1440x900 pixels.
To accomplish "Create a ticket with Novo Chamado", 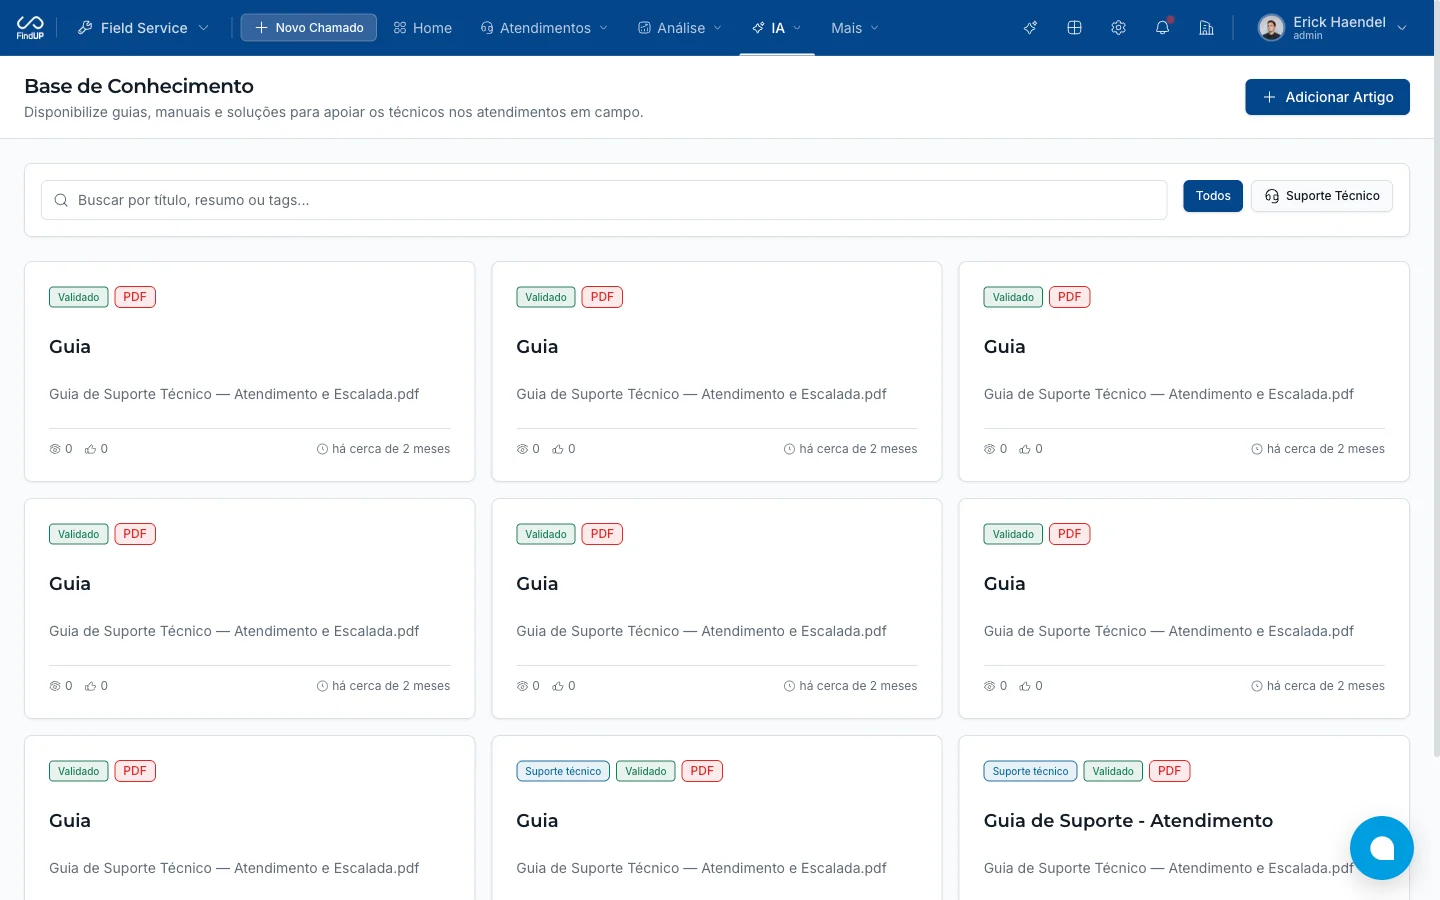I will (x=309, y=28).
